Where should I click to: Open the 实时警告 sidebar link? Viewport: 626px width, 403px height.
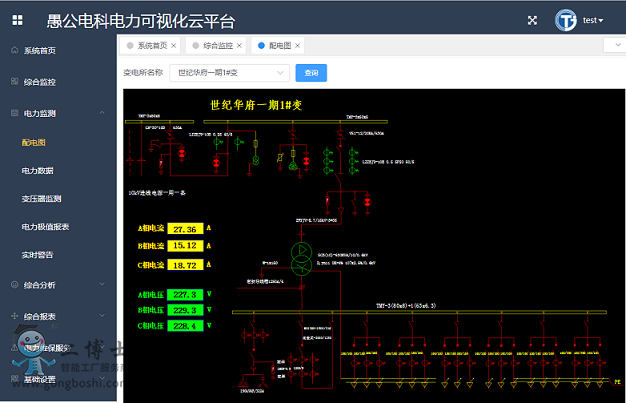coord(38,255)
